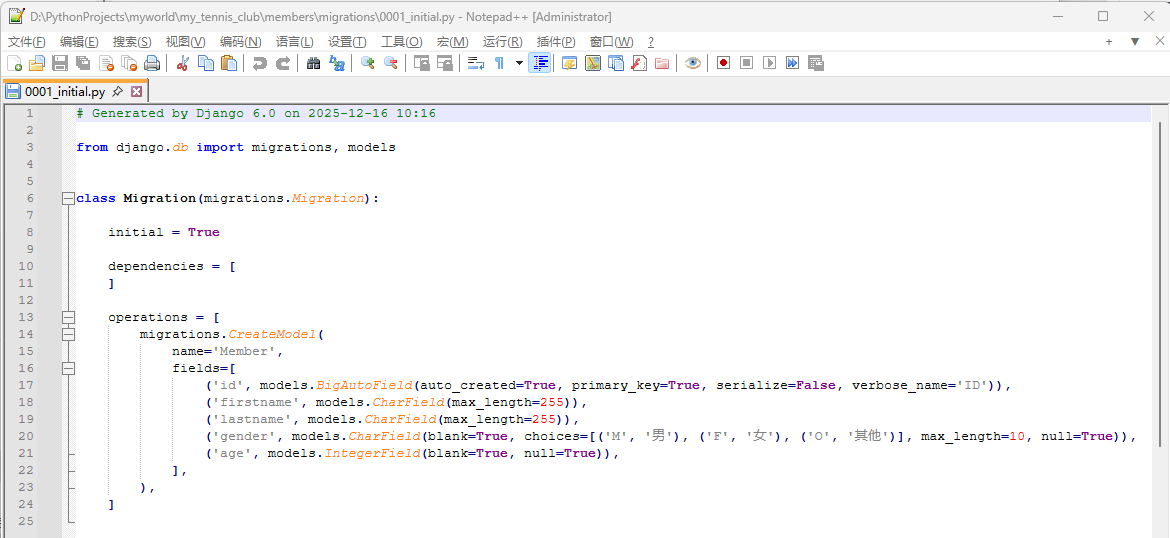Open the Function List panel icon

pyautogui.click(x=639, y=63)
